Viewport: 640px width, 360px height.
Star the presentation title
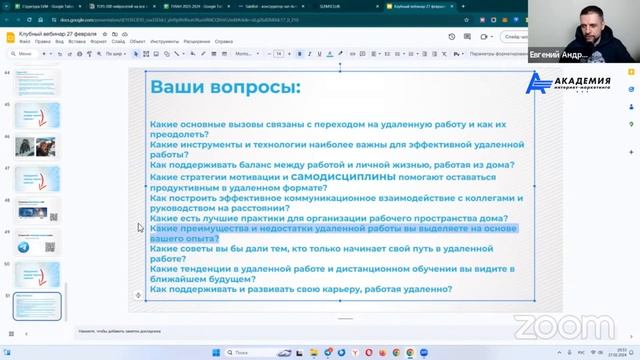point(105,34)
